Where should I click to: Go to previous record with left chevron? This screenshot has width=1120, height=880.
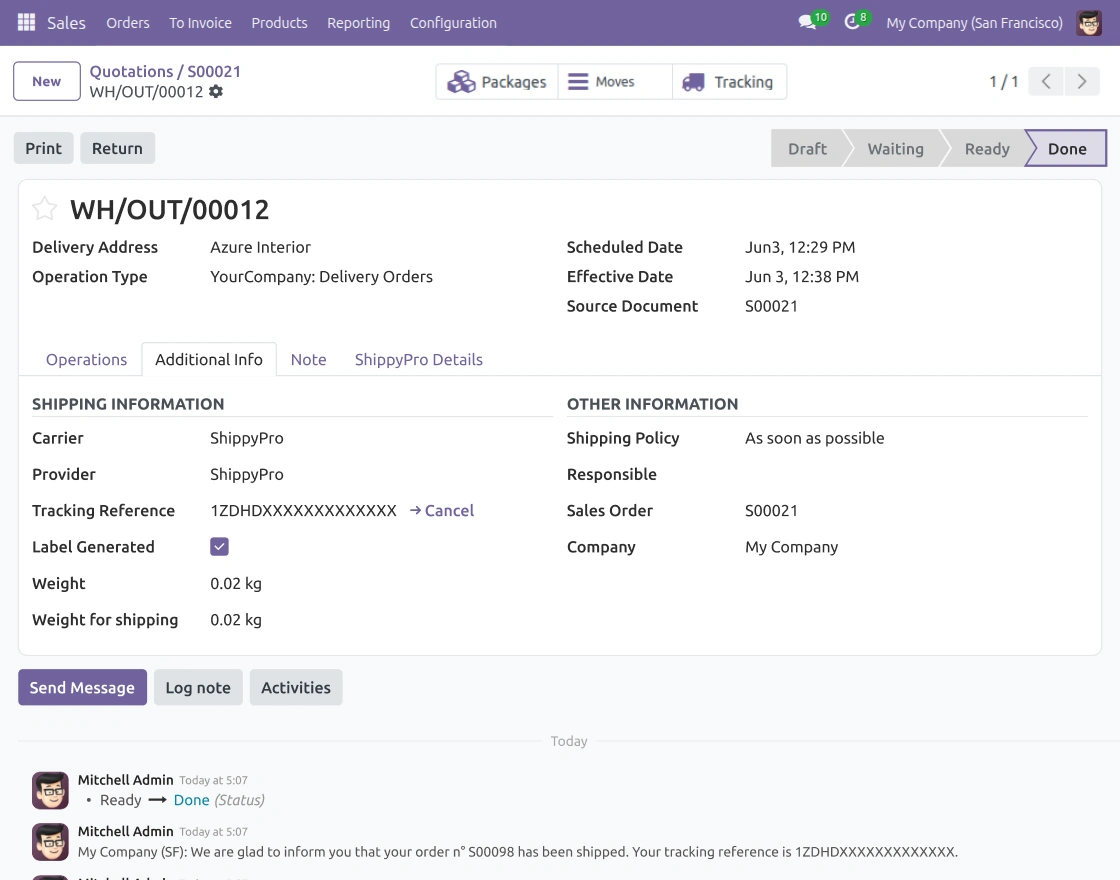pos(1046,81)
